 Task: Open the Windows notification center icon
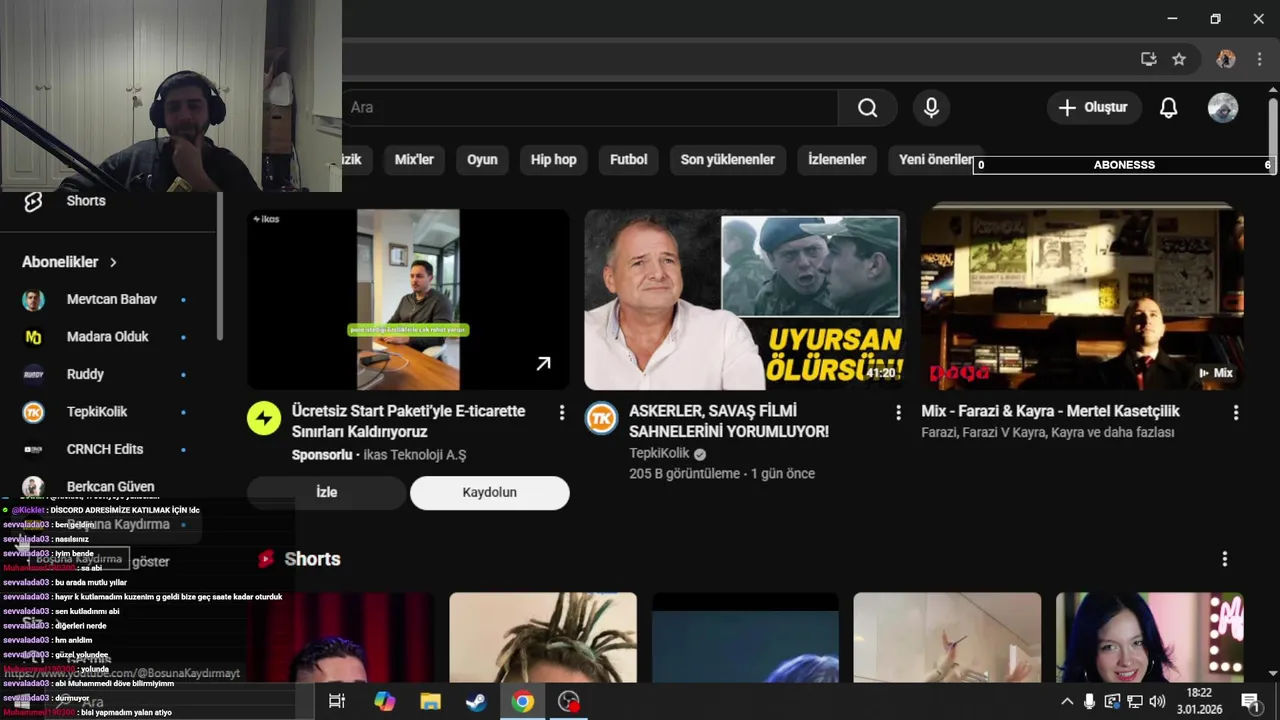coord(1250,702)
